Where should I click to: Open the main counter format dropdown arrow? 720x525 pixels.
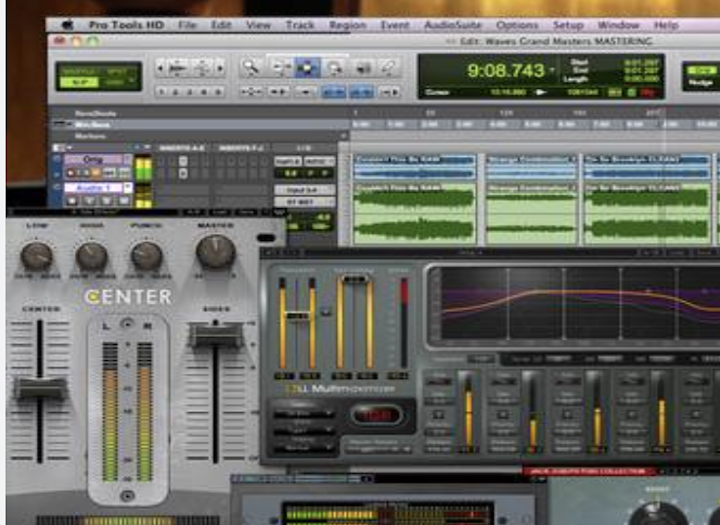[x=552, y=70]
